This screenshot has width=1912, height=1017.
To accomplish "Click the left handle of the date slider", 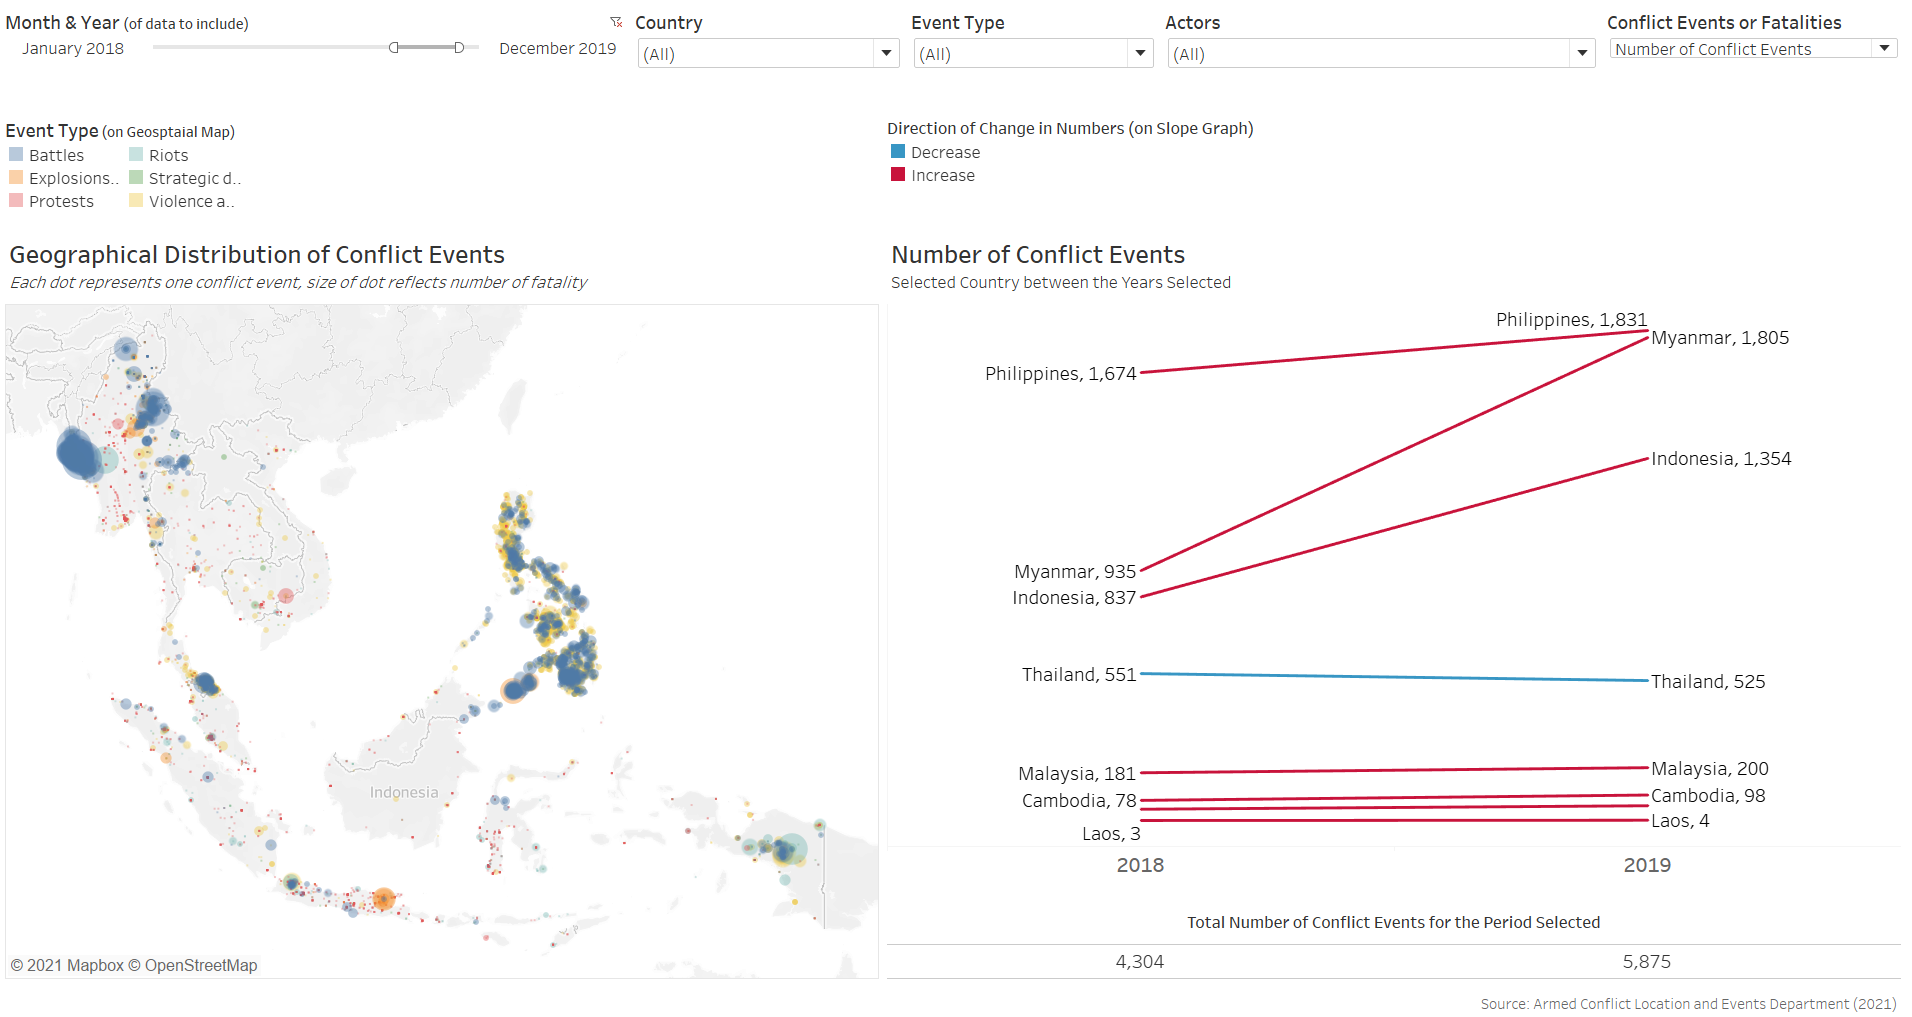I will click(394, 48).
